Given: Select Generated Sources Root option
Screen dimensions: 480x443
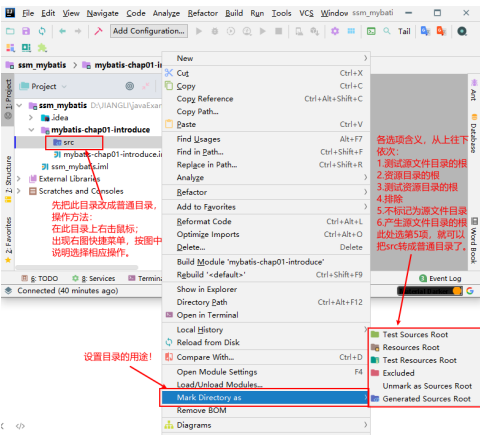Looking at the screenshot, I should tap(425, 399).
